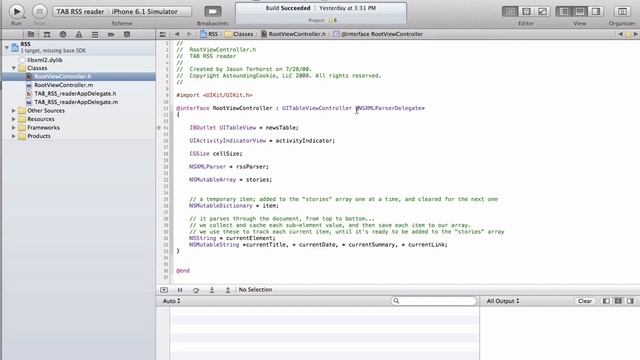Run the TAB RSS reader app
The image size is (640, 360).
(x=17, y=11)
